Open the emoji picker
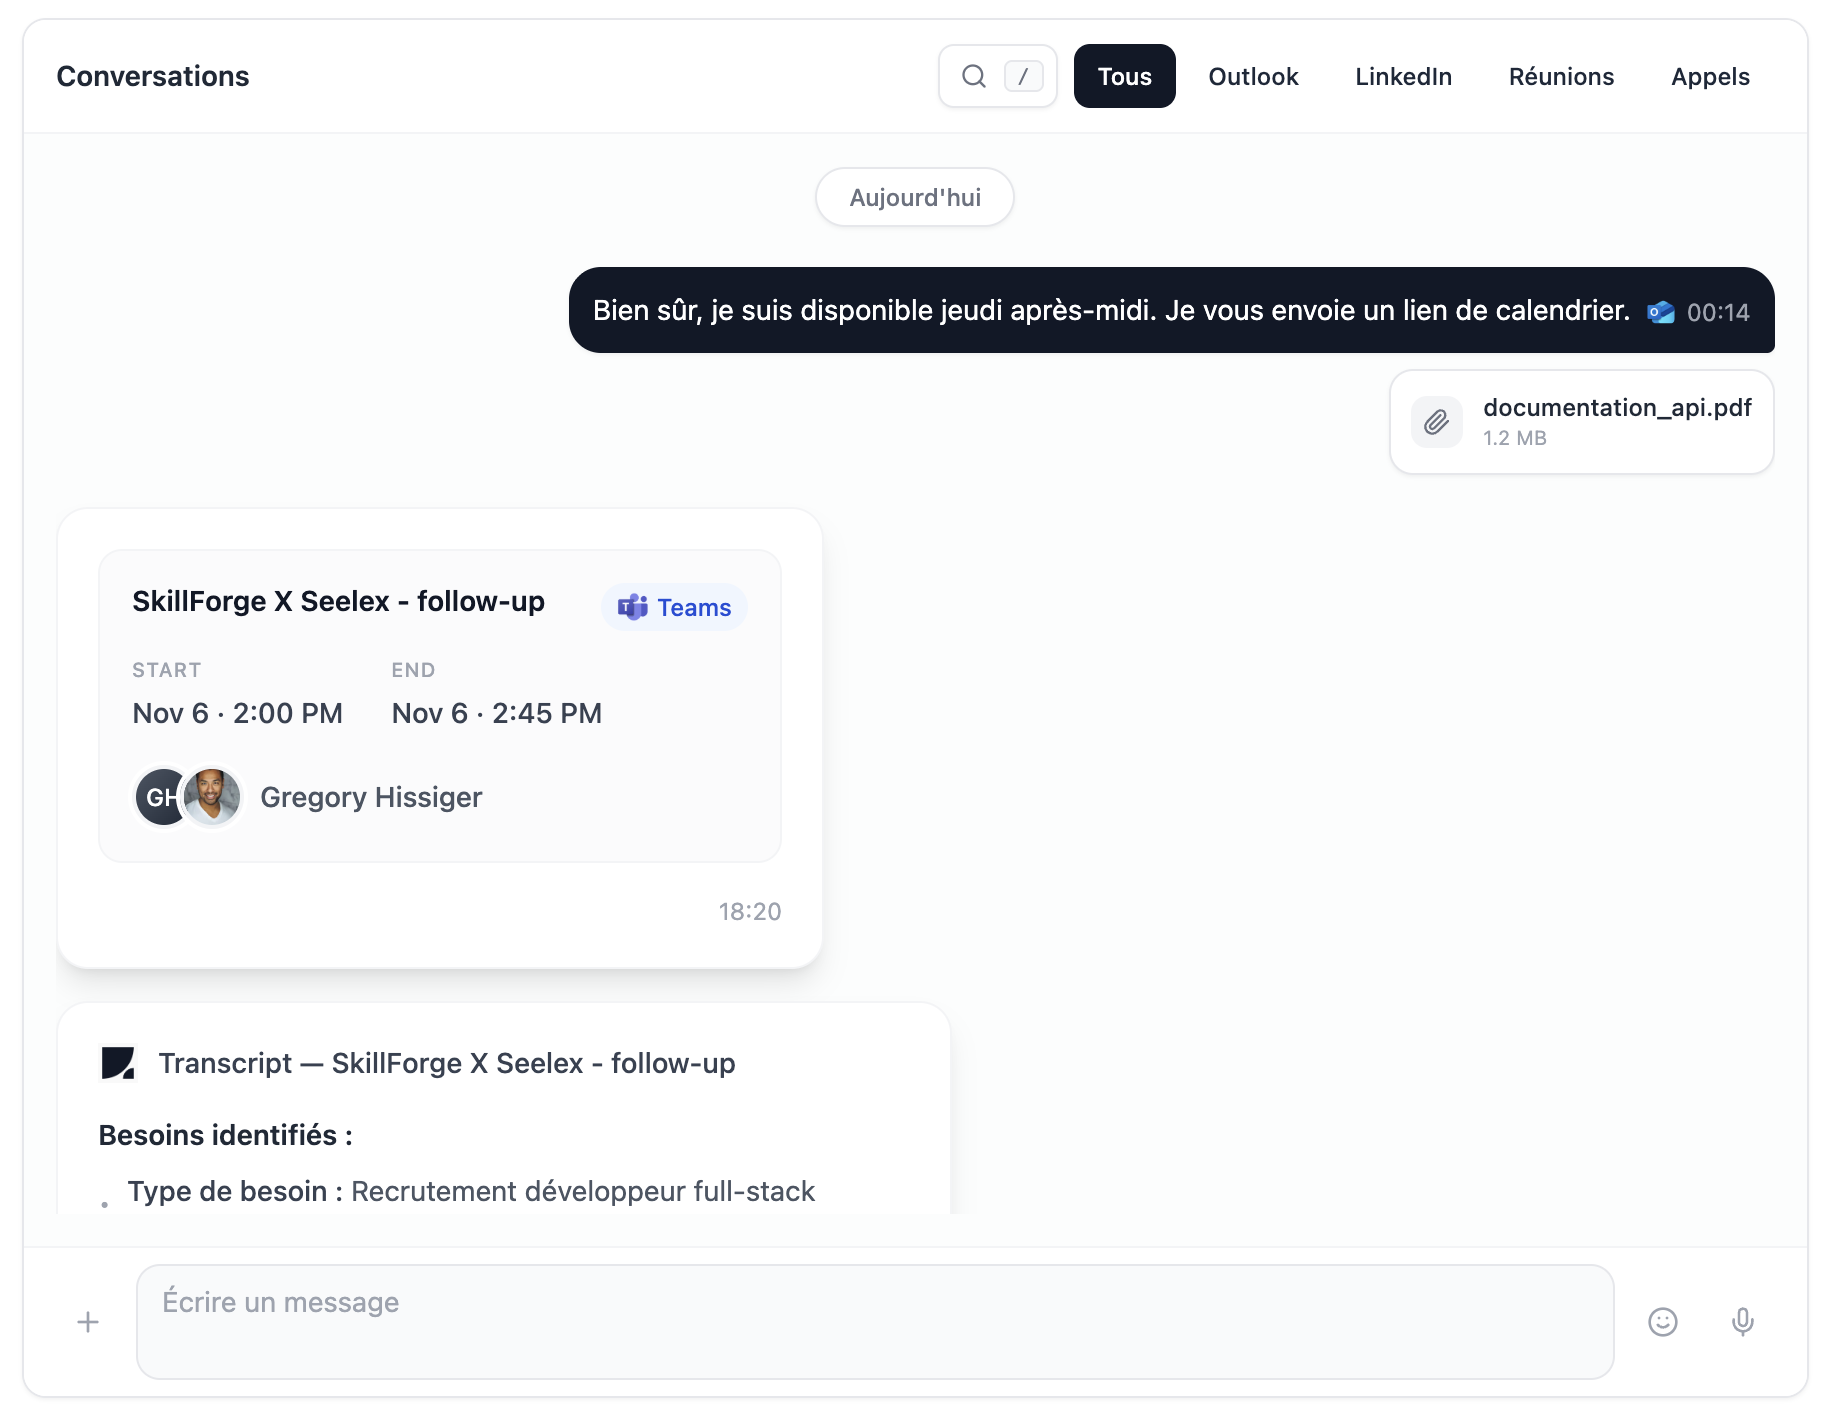Image resolution: width=1824 pixels, height=1420 pixels. tap(1662, 1322)
